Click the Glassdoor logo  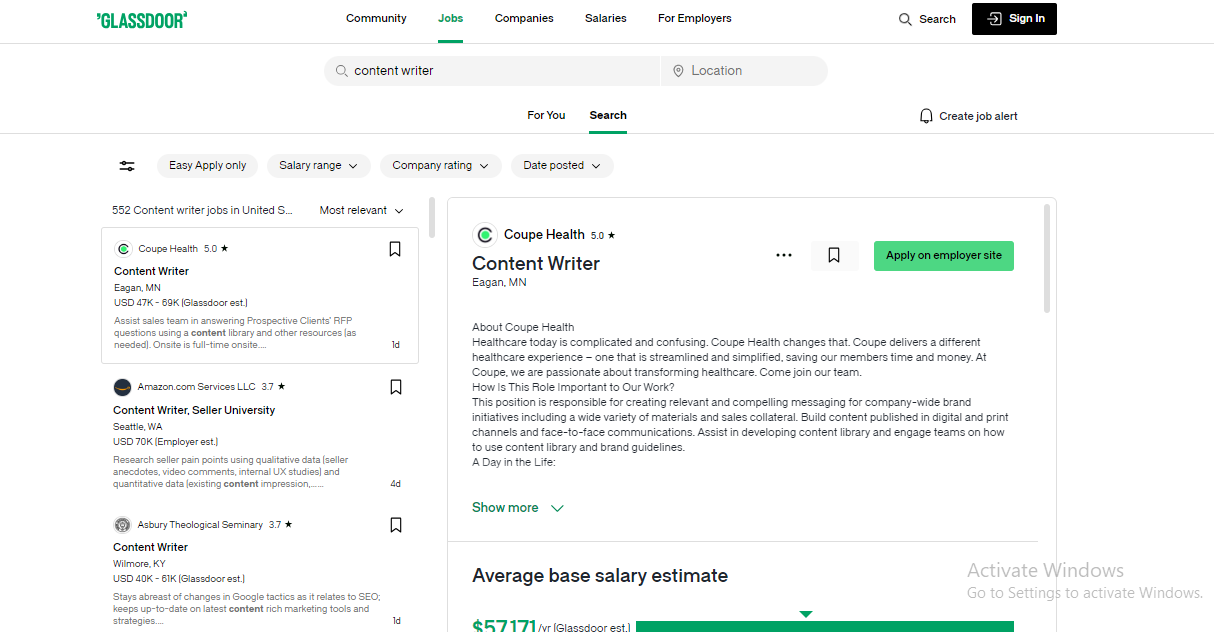click(142, 19)
